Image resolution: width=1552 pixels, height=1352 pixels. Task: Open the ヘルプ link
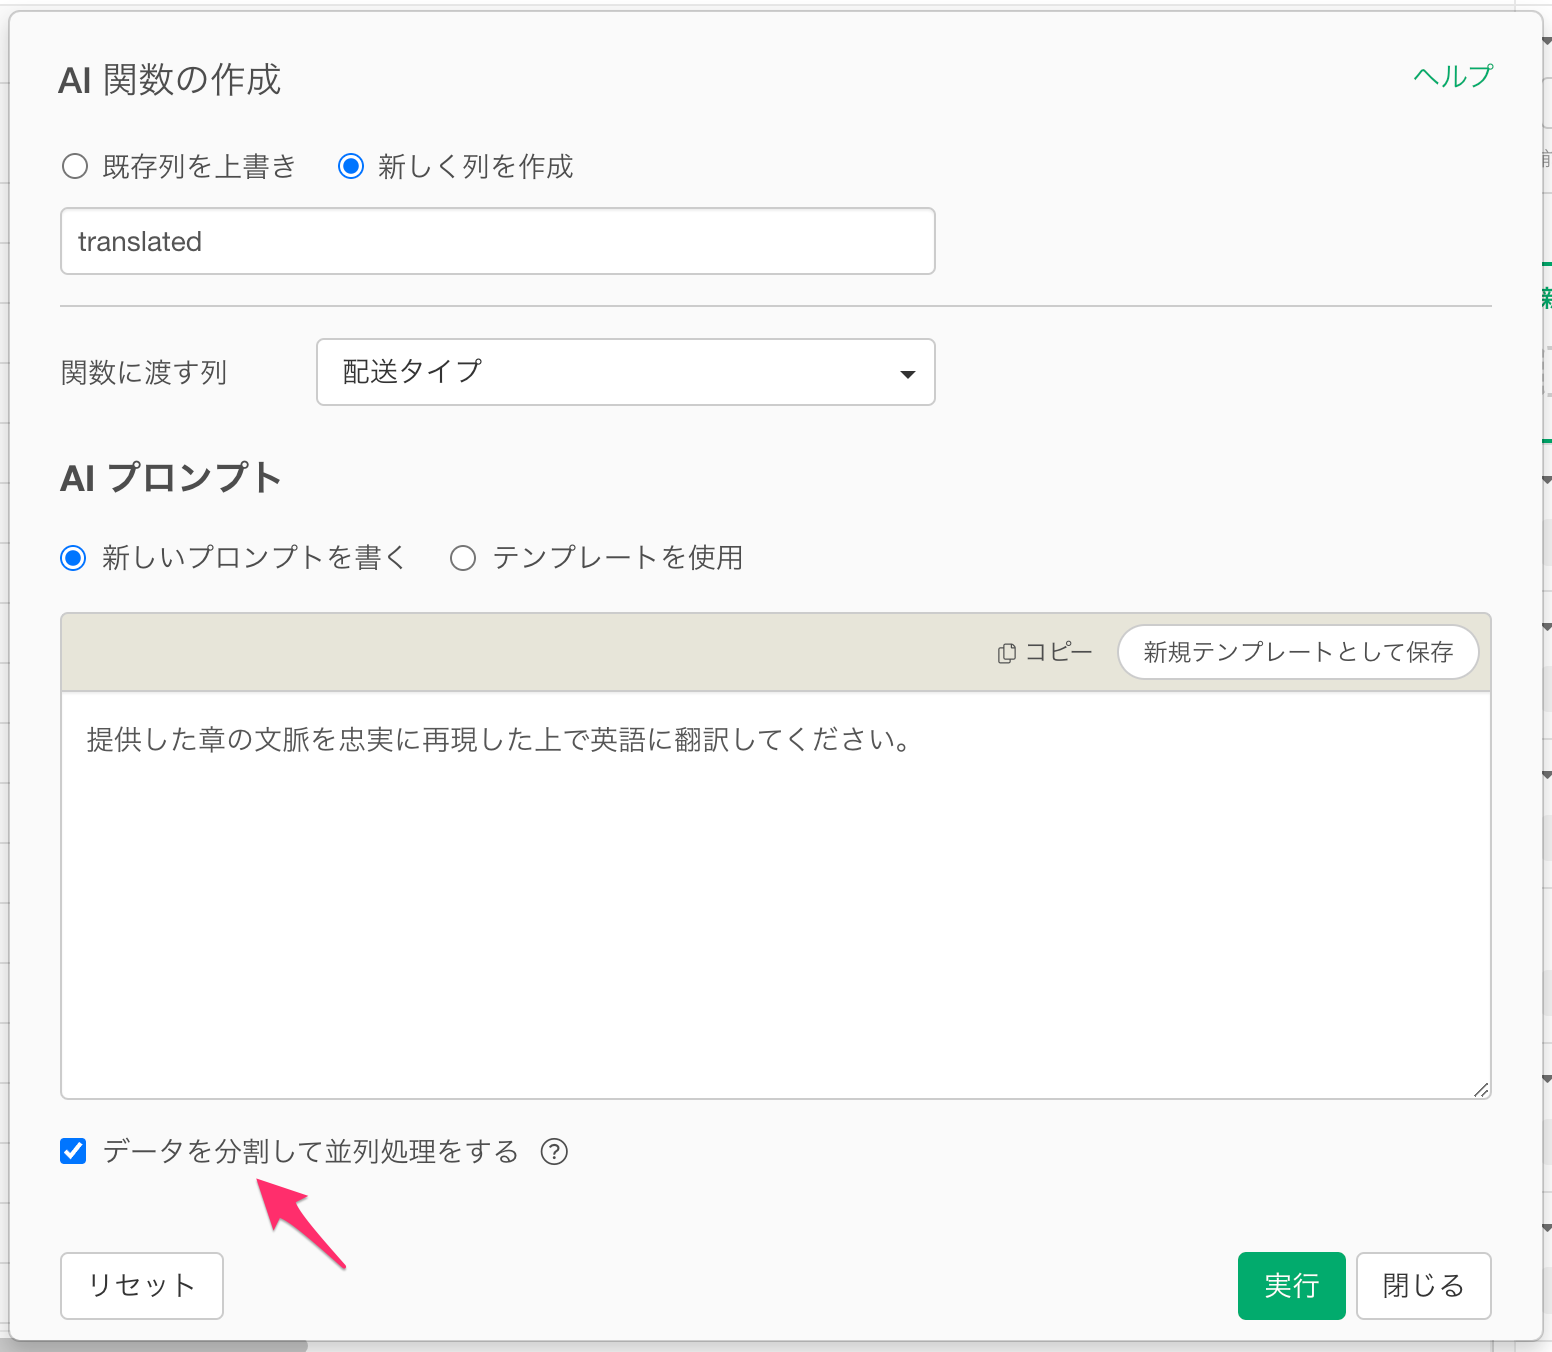coord(1452,76)
